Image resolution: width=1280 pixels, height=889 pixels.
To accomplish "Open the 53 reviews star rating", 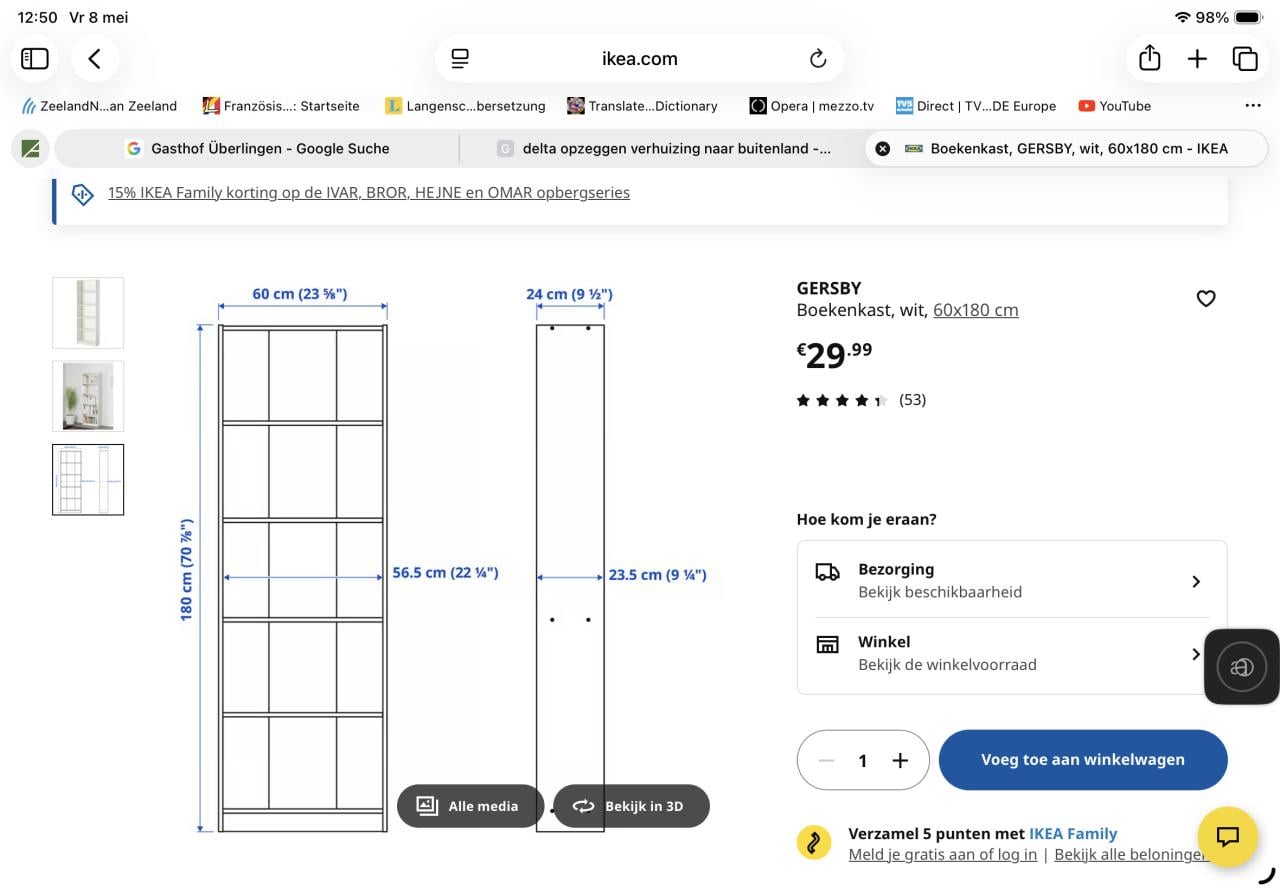I will [861, 400].
